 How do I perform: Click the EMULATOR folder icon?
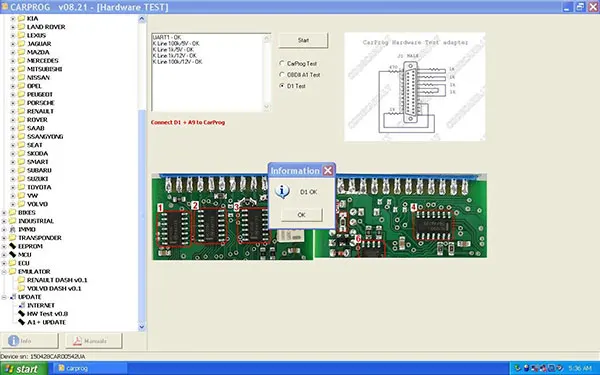pos(13,271)
